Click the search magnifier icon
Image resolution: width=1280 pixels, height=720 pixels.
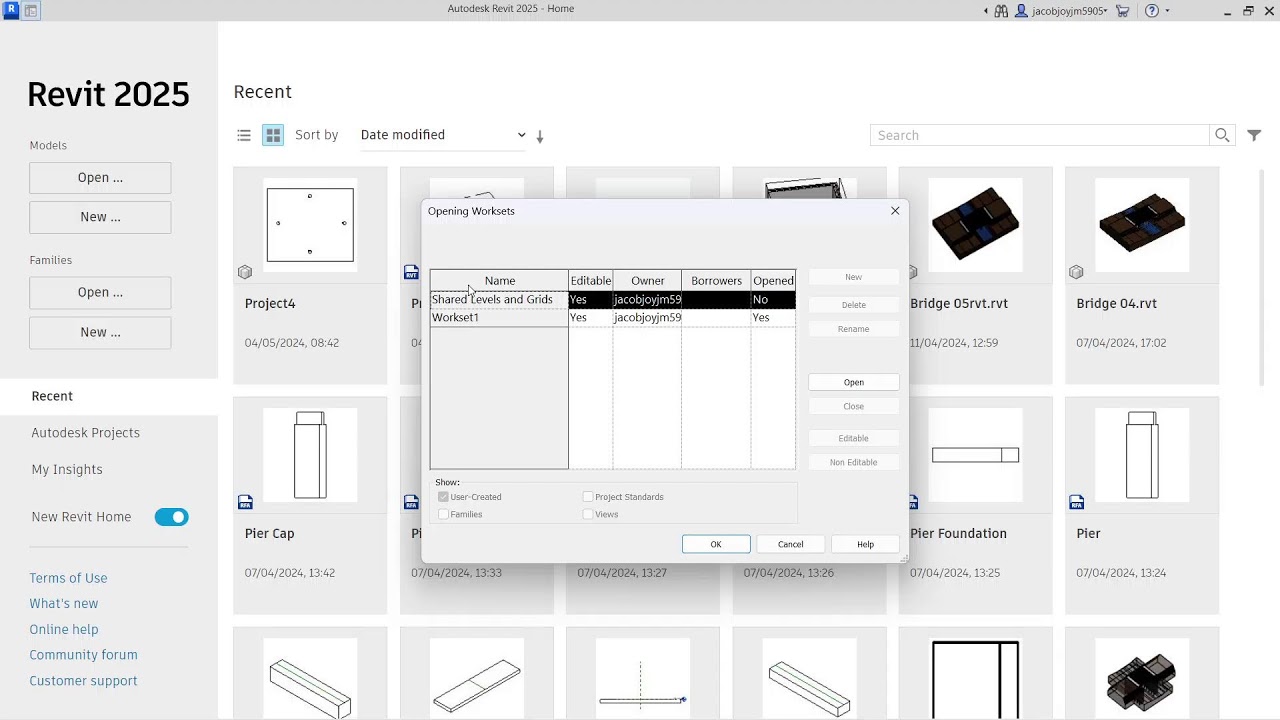click(1222, 135)
